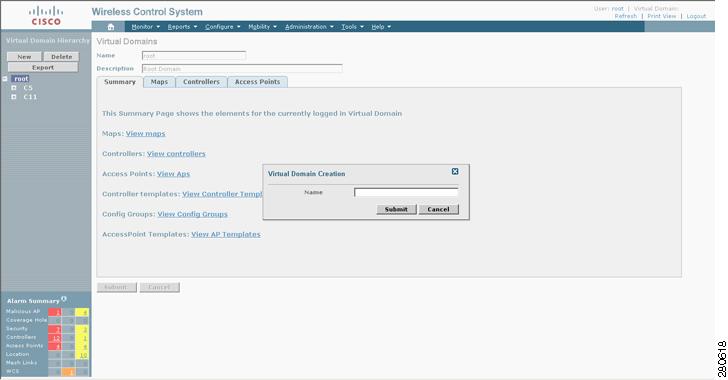Image resolution: width=728 pixels, height=380 pixels.
Task: Open the Monitor dropdown menu
Action: (145, 27)
